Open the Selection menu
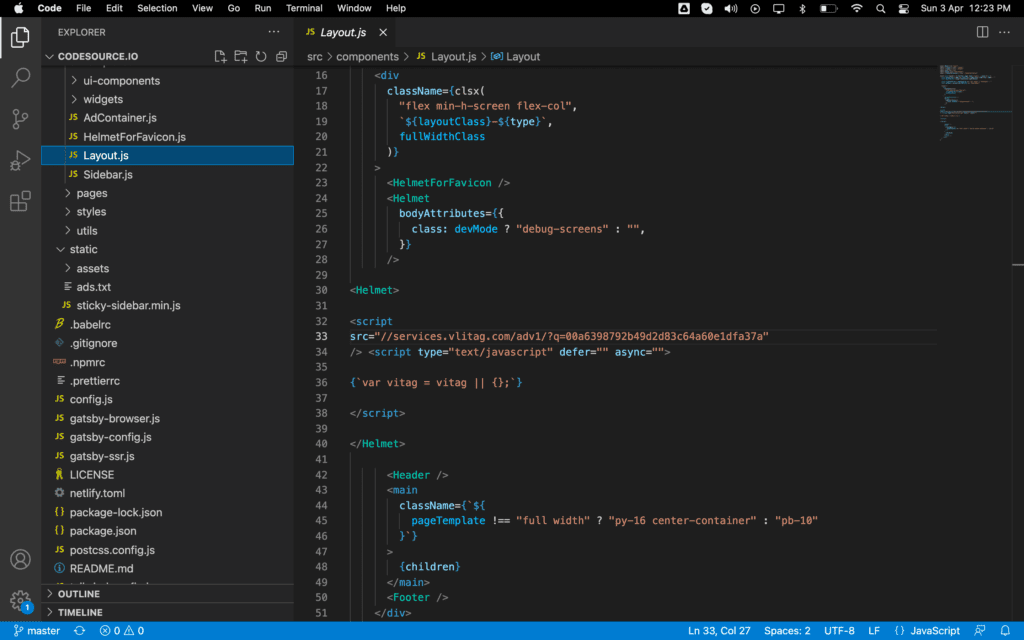Image resolution: width=1024 pixels, height=640 pixels. (x=157, y=8)
